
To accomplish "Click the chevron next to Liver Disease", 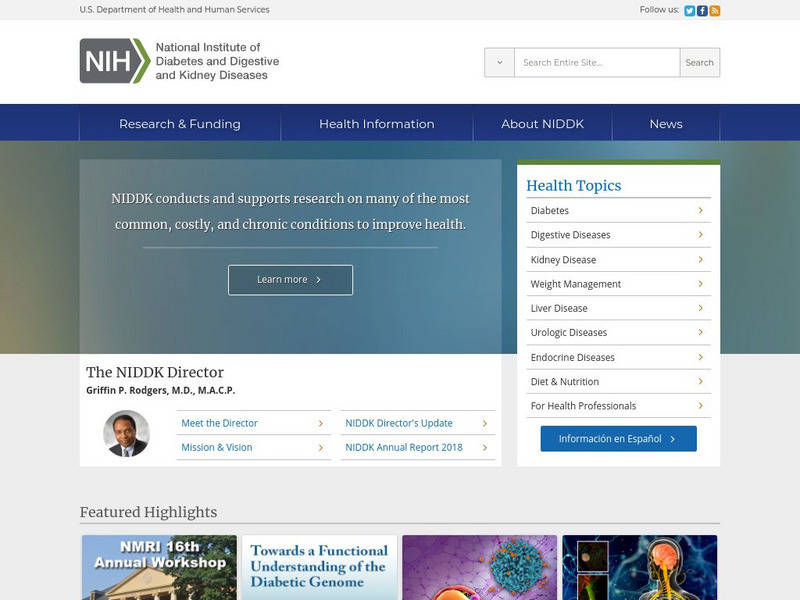I will point(701,308).
